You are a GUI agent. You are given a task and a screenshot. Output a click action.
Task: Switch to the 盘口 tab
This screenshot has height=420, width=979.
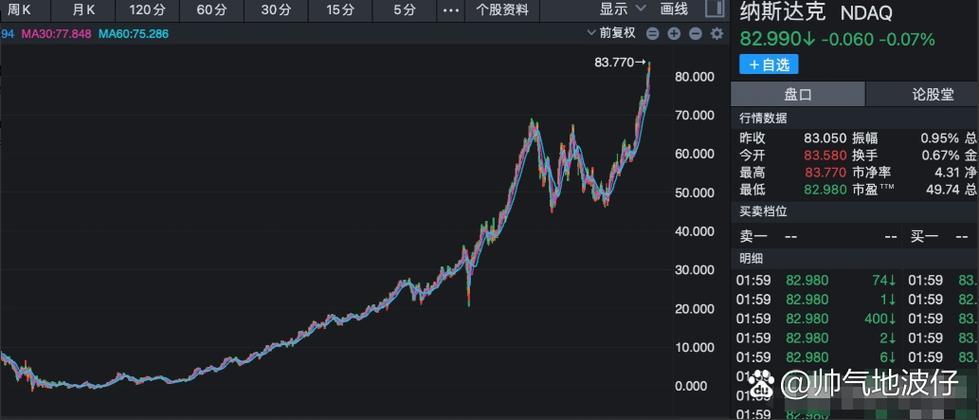click(797, 94)
